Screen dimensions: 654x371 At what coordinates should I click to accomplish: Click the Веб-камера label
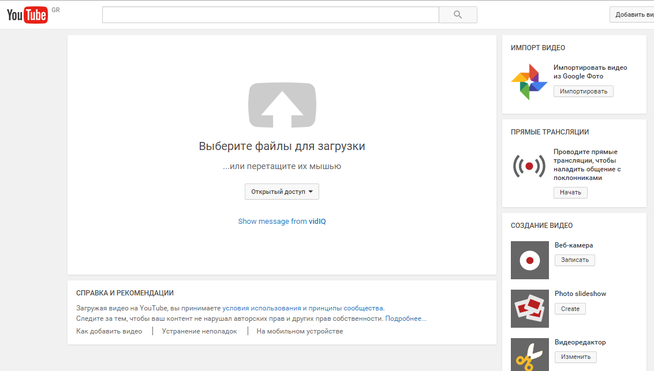574,245
